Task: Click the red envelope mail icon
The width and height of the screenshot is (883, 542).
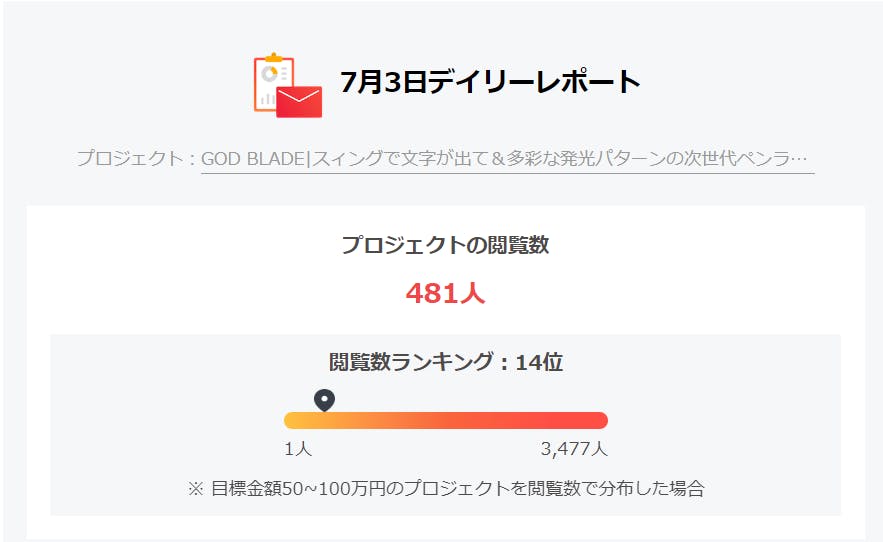Action: (299, 101)
